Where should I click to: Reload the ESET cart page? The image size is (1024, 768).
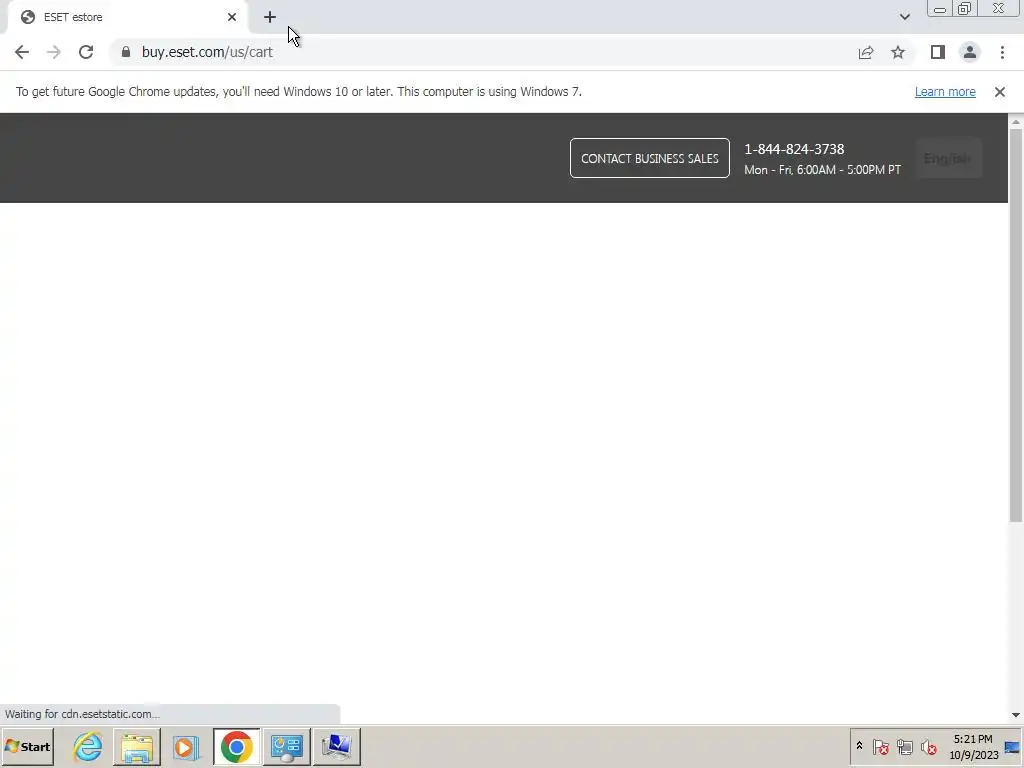[x=86, y=52]
